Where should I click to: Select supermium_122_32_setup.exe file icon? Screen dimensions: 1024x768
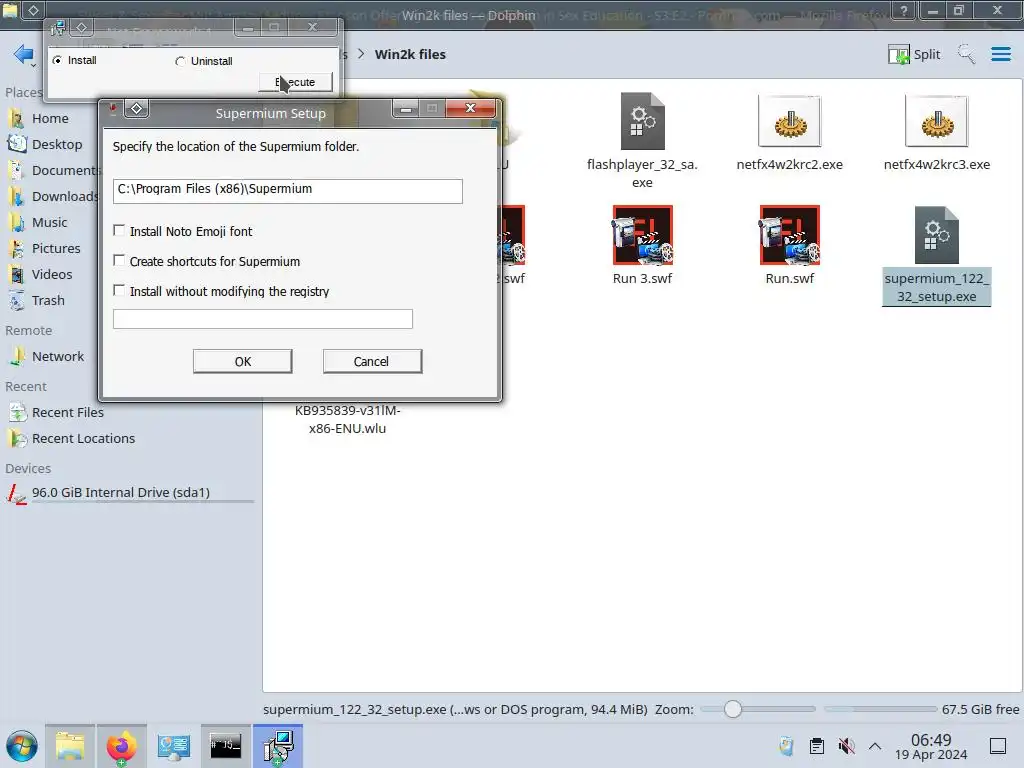(x=936, y=235)
